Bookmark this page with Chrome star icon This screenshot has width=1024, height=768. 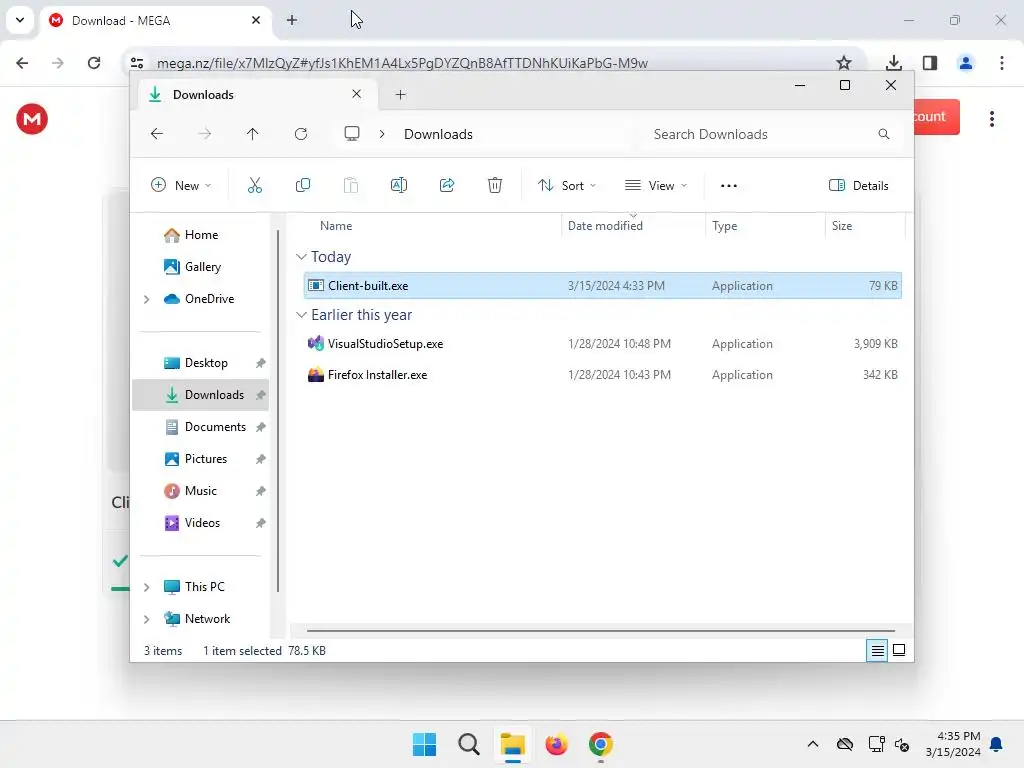pos(844,63)
